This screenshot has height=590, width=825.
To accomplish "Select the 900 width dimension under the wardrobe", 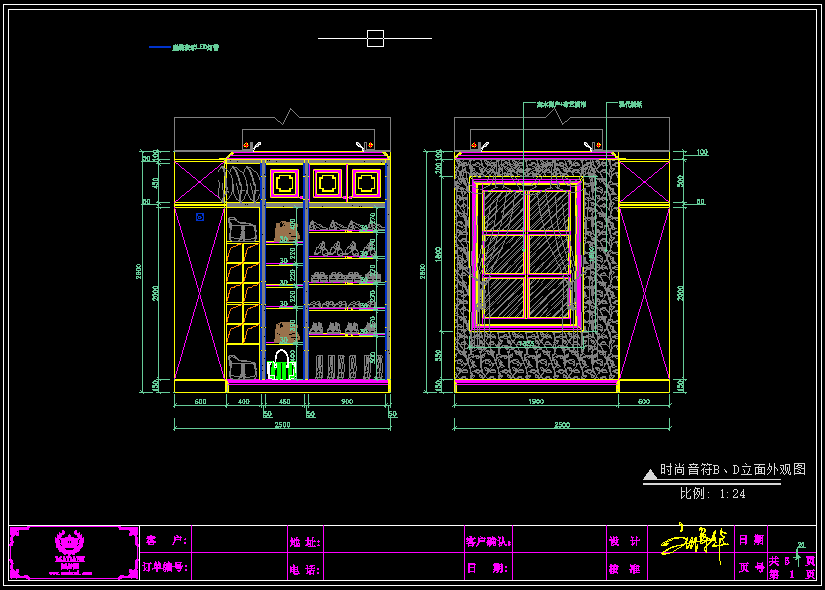I will [346, 402].
